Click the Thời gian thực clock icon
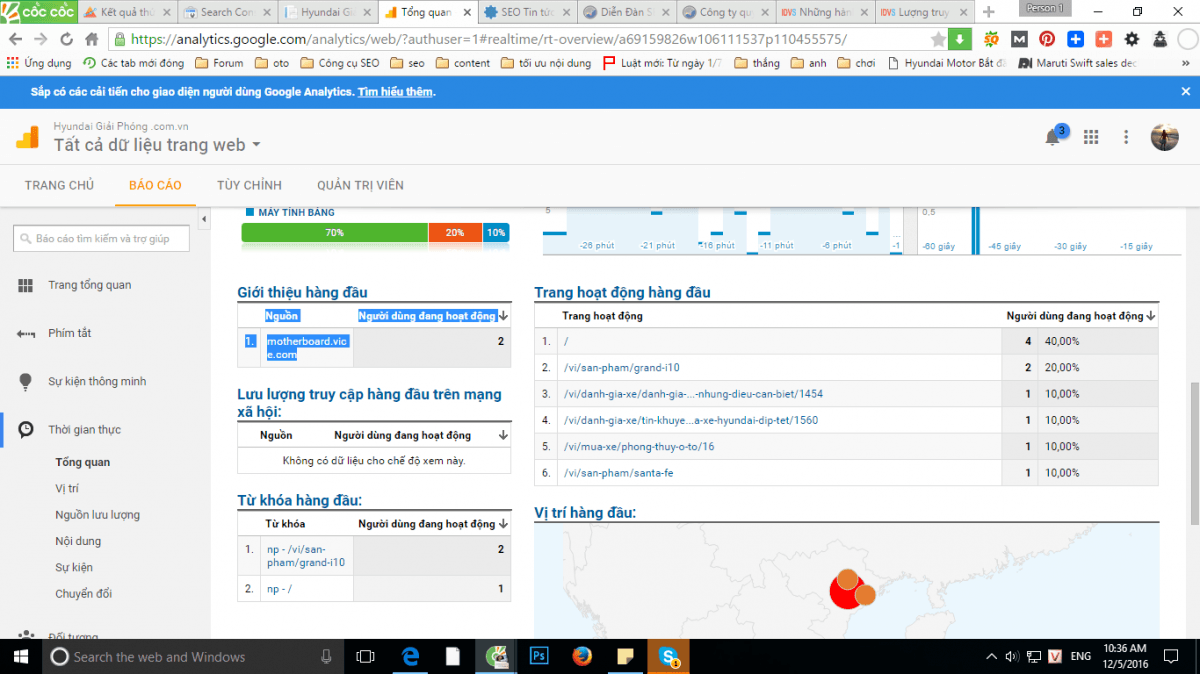The width and height of the screenshot is (1200, 674). click(x=26, y=430)
